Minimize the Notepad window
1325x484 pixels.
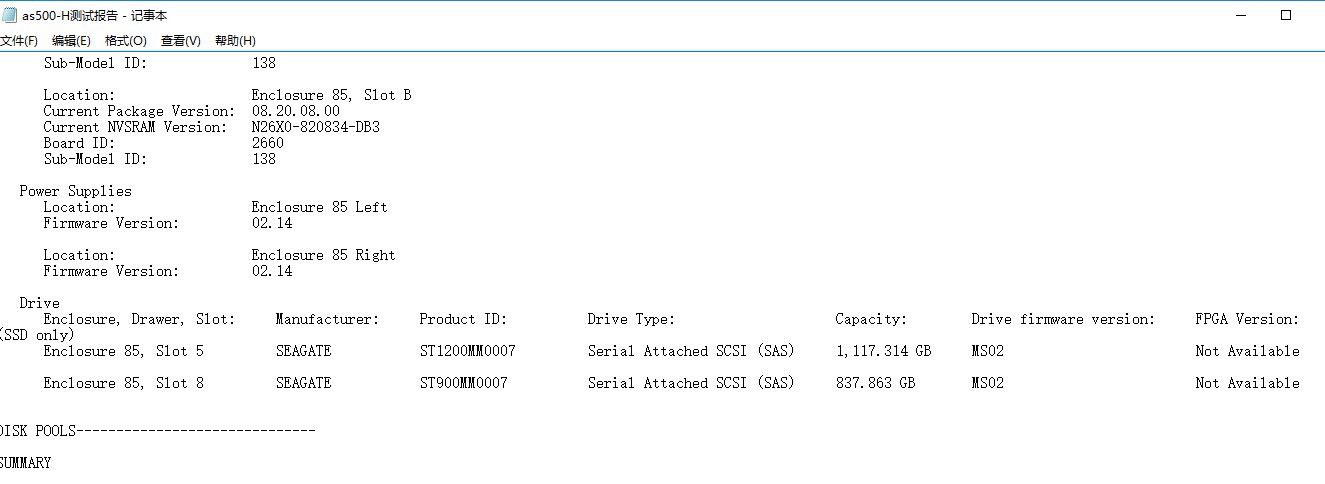1240,15
